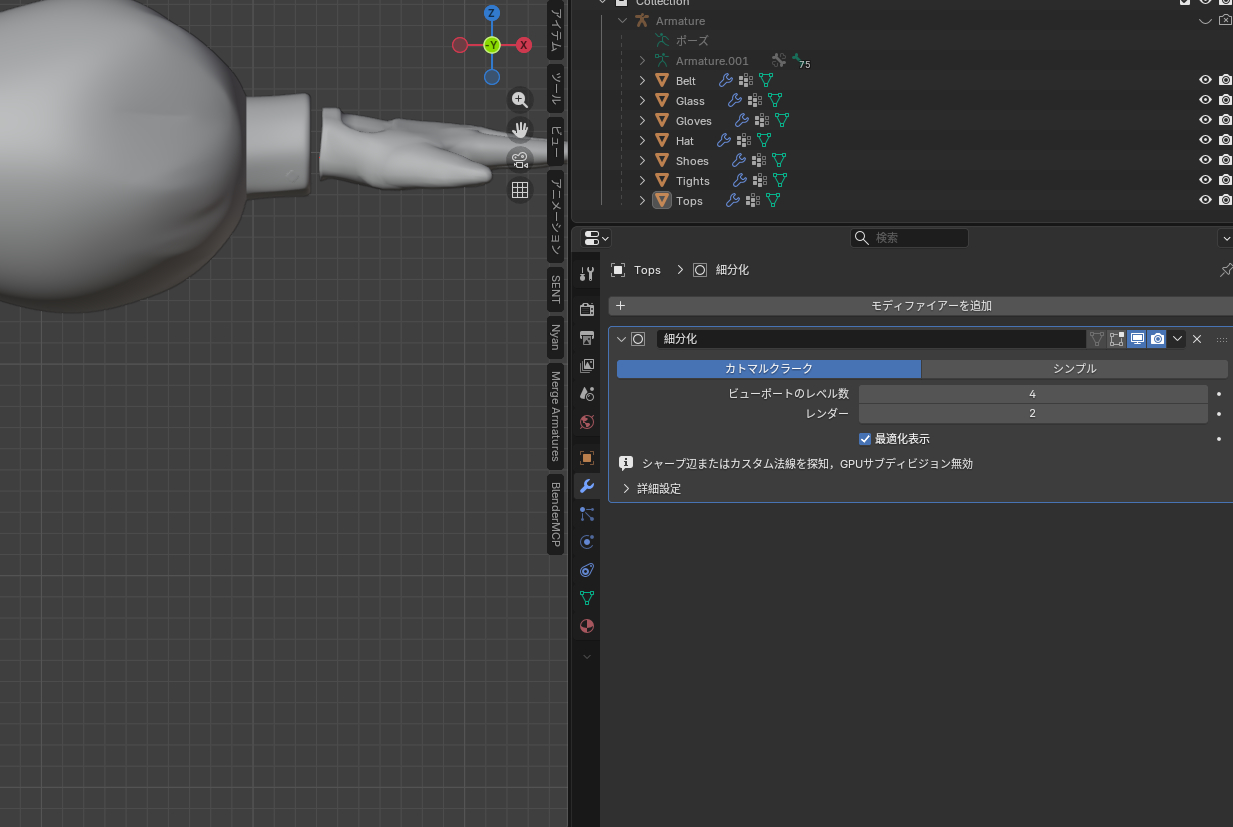1233x827 pixels.
Task: Open the Object Data properties green triangle tab
Action: pos(587,598)
